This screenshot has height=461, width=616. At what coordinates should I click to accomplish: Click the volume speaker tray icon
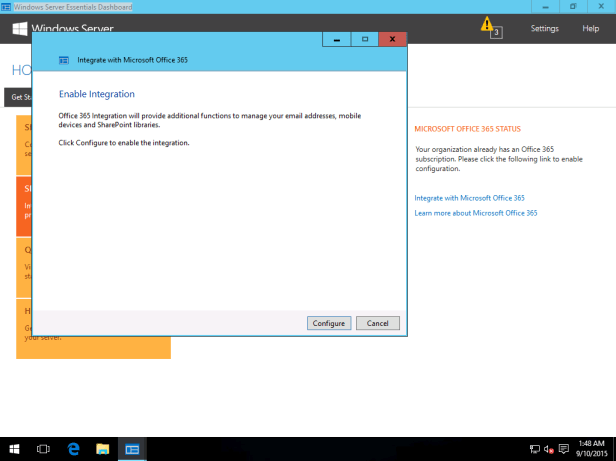pyautogui.click(x=549, y=449)
